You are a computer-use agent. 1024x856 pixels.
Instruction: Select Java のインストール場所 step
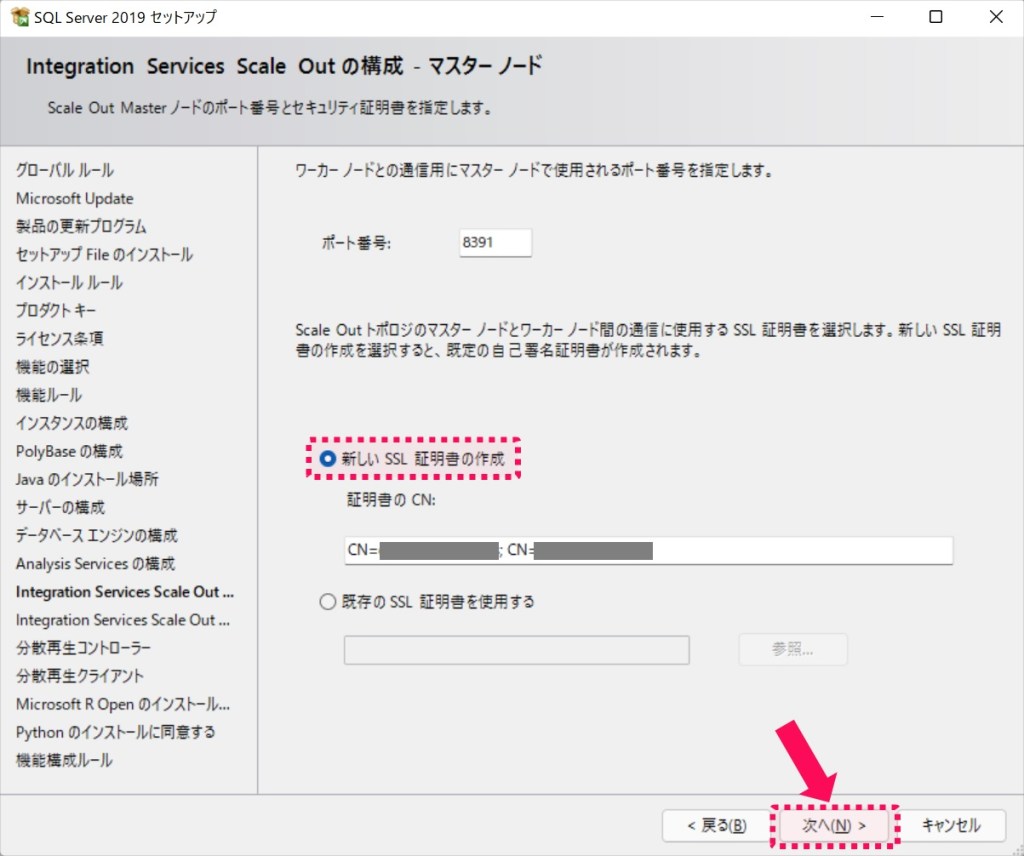(87, 479)
